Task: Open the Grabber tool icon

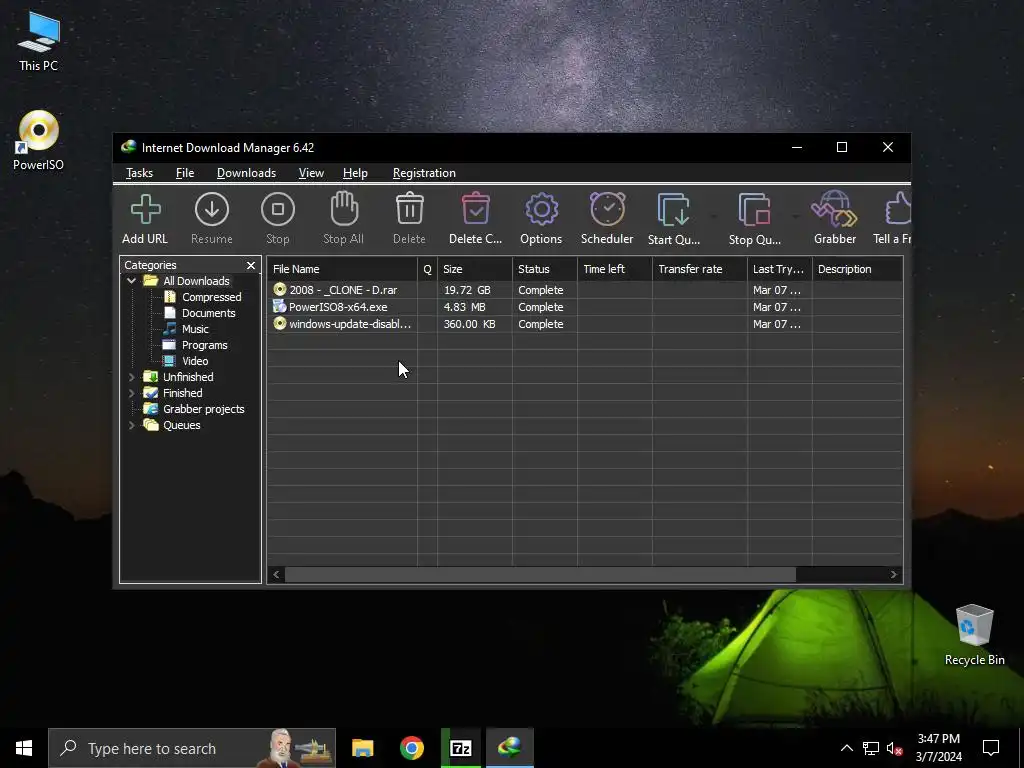Action: [x=835, y=218]
